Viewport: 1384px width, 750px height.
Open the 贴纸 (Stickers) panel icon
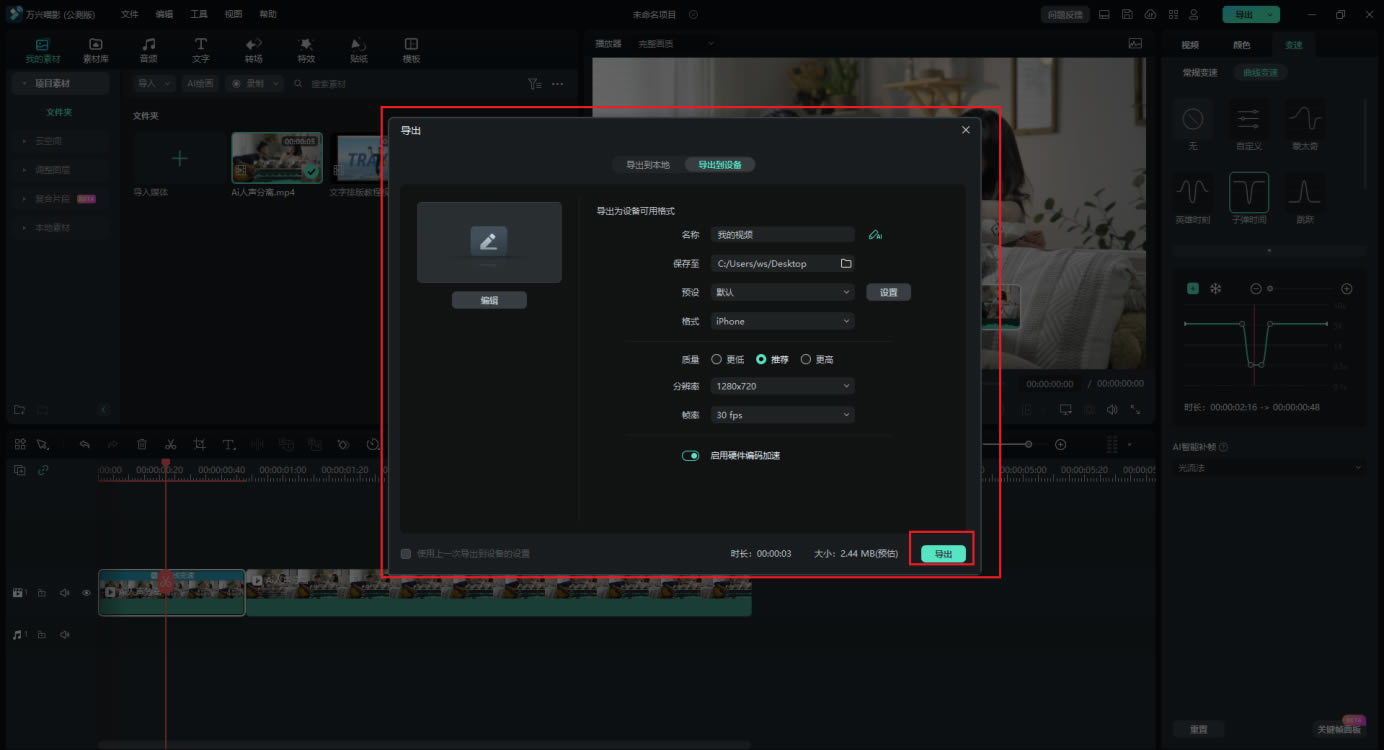(x=359, y=50)
